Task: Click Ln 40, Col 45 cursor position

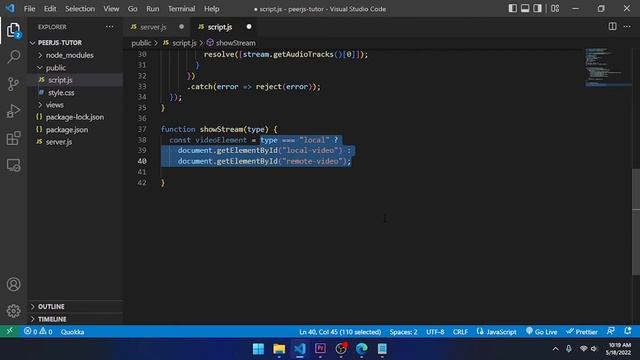Action: pos(340,332)
